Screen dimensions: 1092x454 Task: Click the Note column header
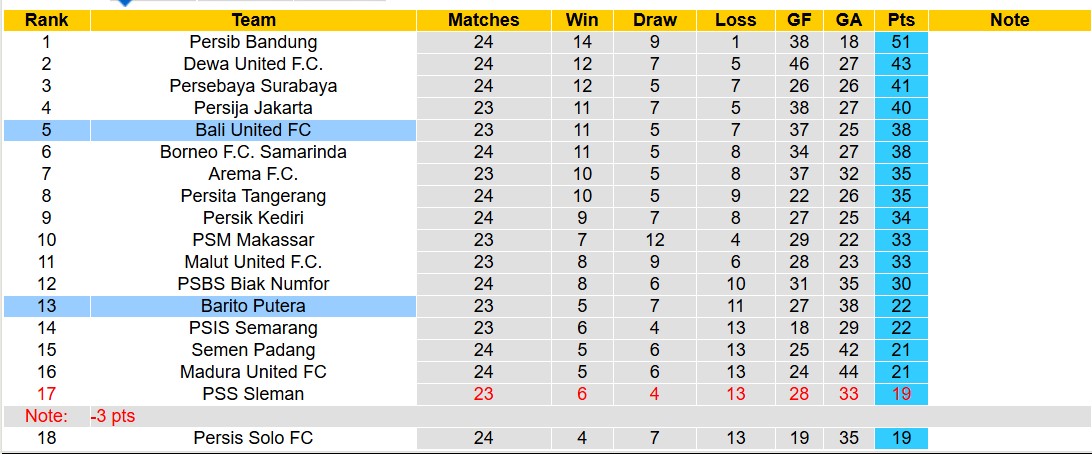point(1009,20)
